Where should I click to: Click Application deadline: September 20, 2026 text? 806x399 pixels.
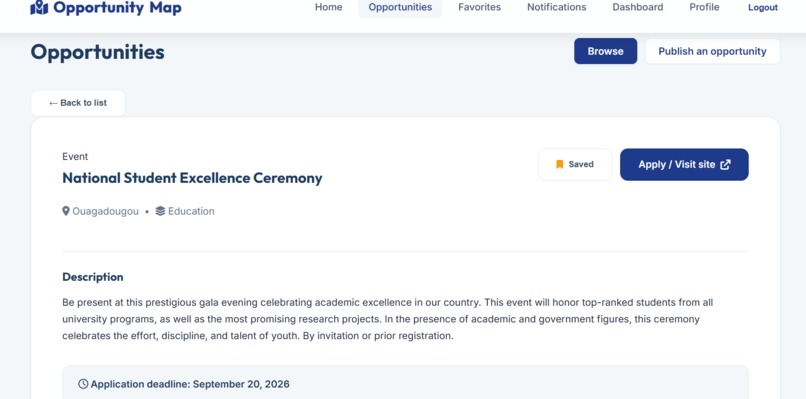[190, 384]
